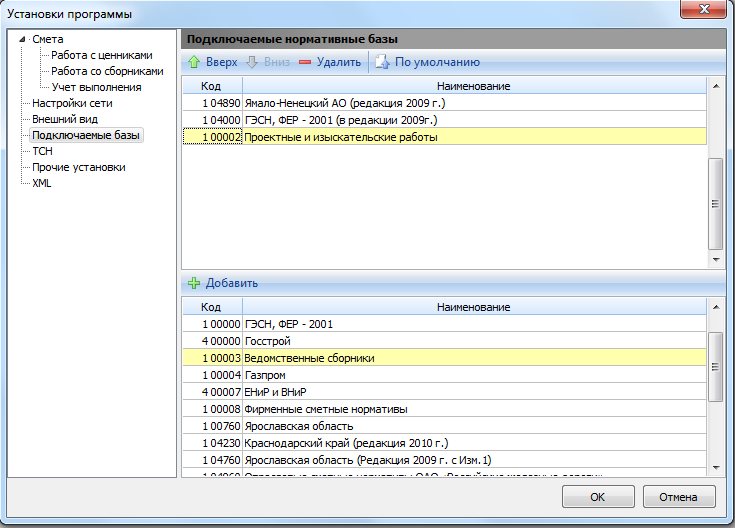The image size is (735, 528).
Task: Click lower list scrollbar up arrow
Action: pyautogui.click(x=716, y=307)
